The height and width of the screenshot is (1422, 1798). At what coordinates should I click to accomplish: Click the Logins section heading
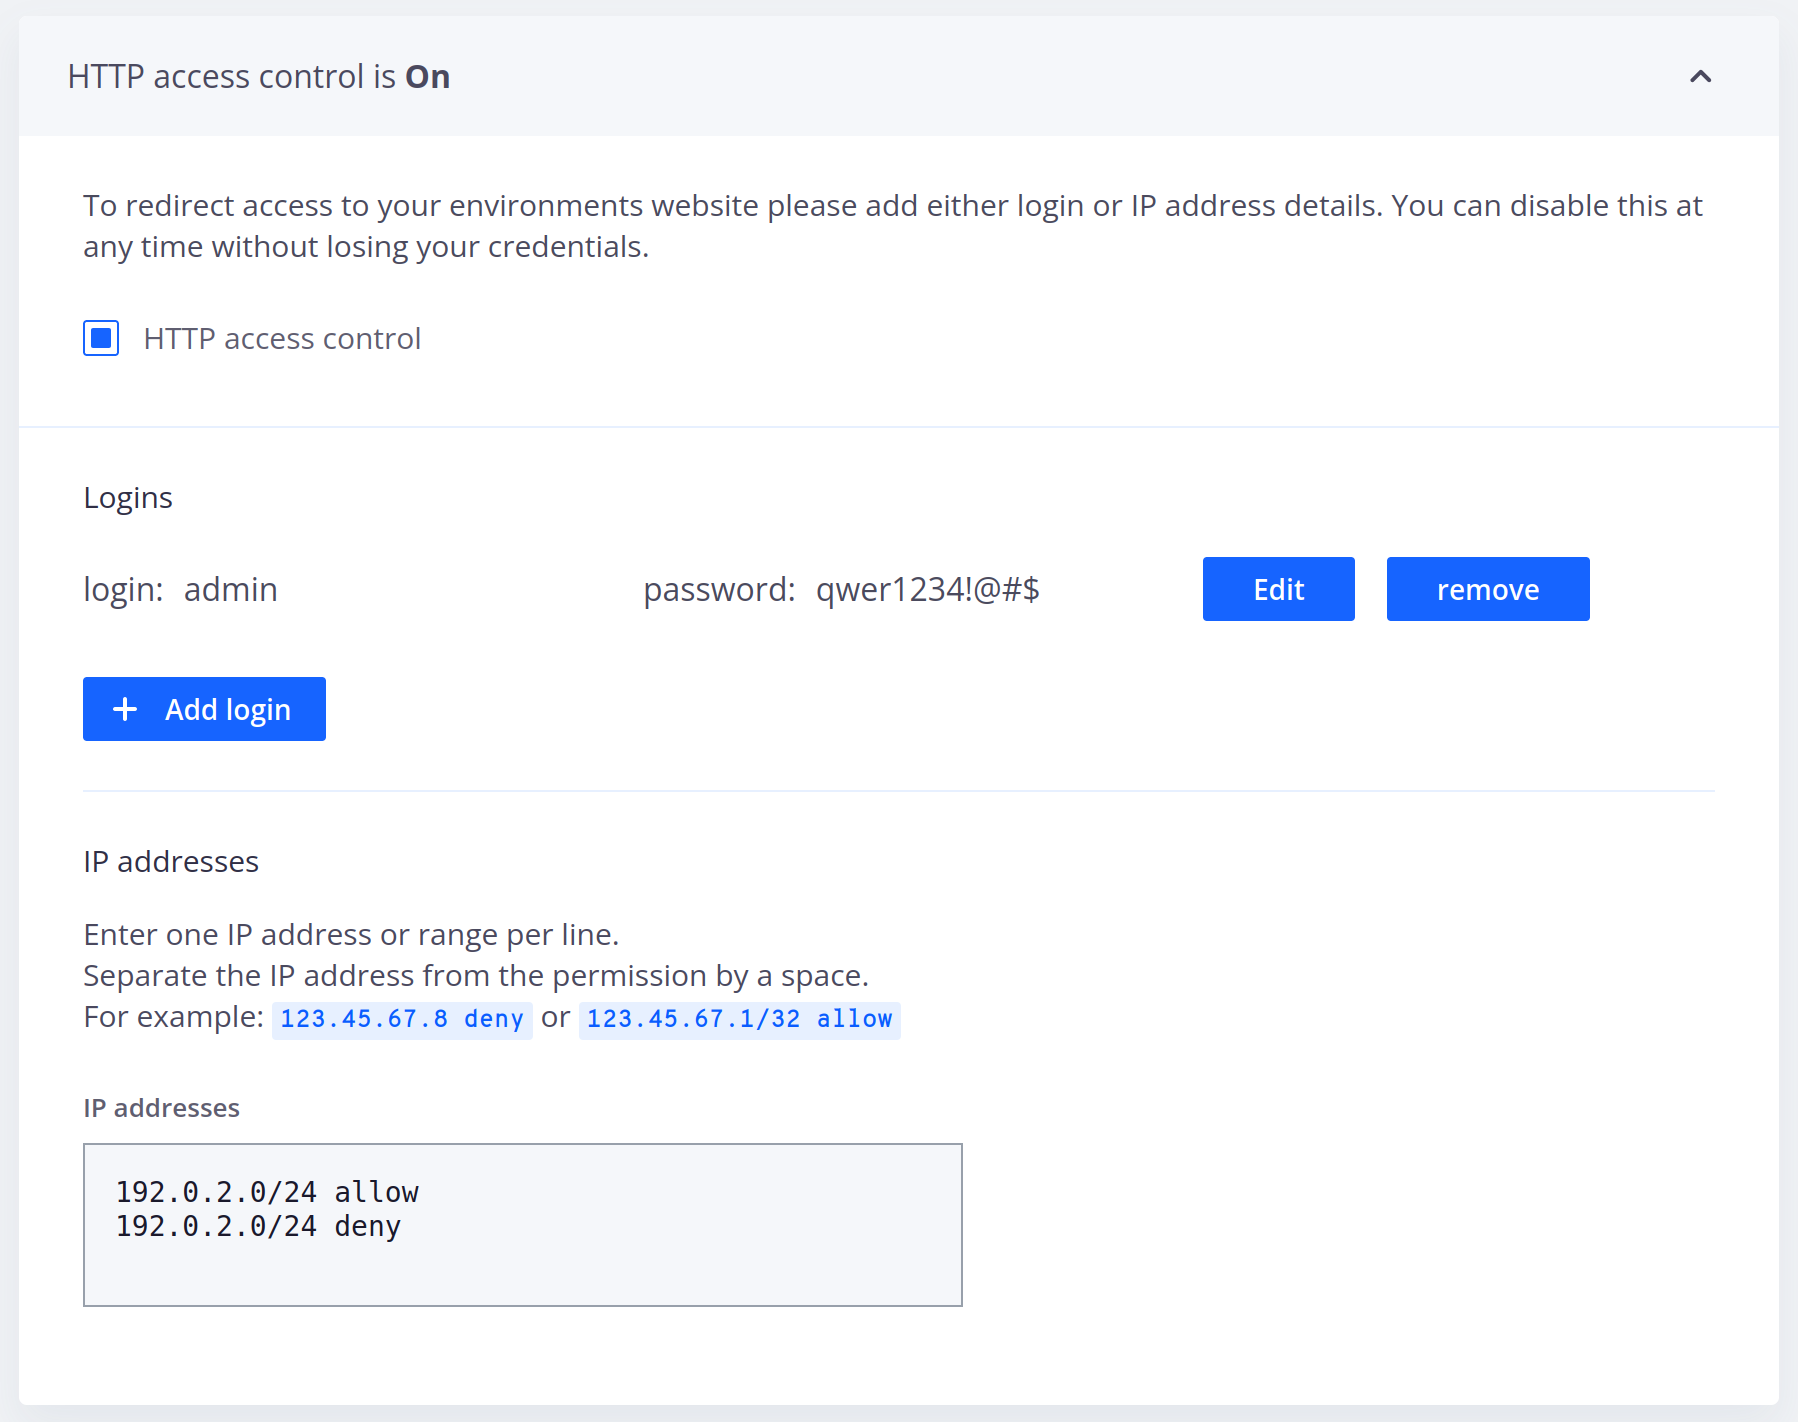pos(128,496)
